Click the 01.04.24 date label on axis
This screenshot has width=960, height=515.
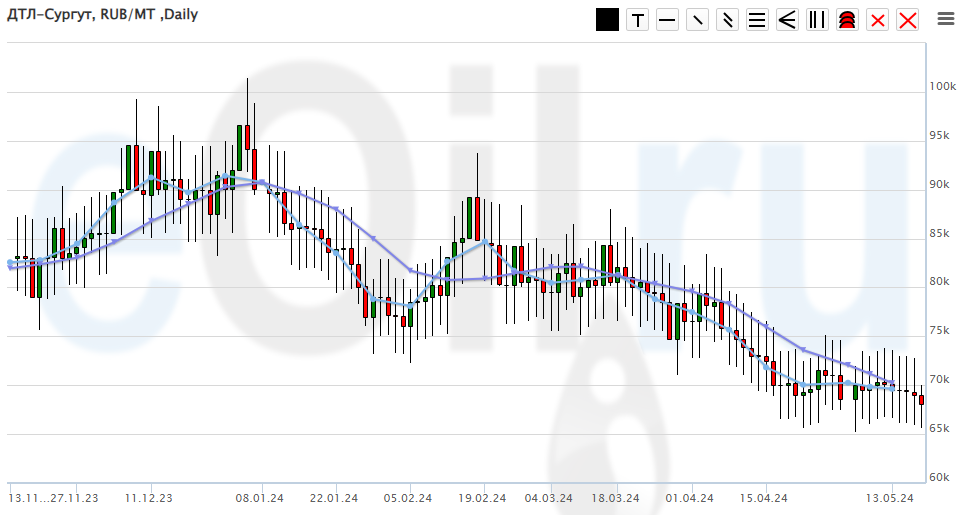[689, 497]
